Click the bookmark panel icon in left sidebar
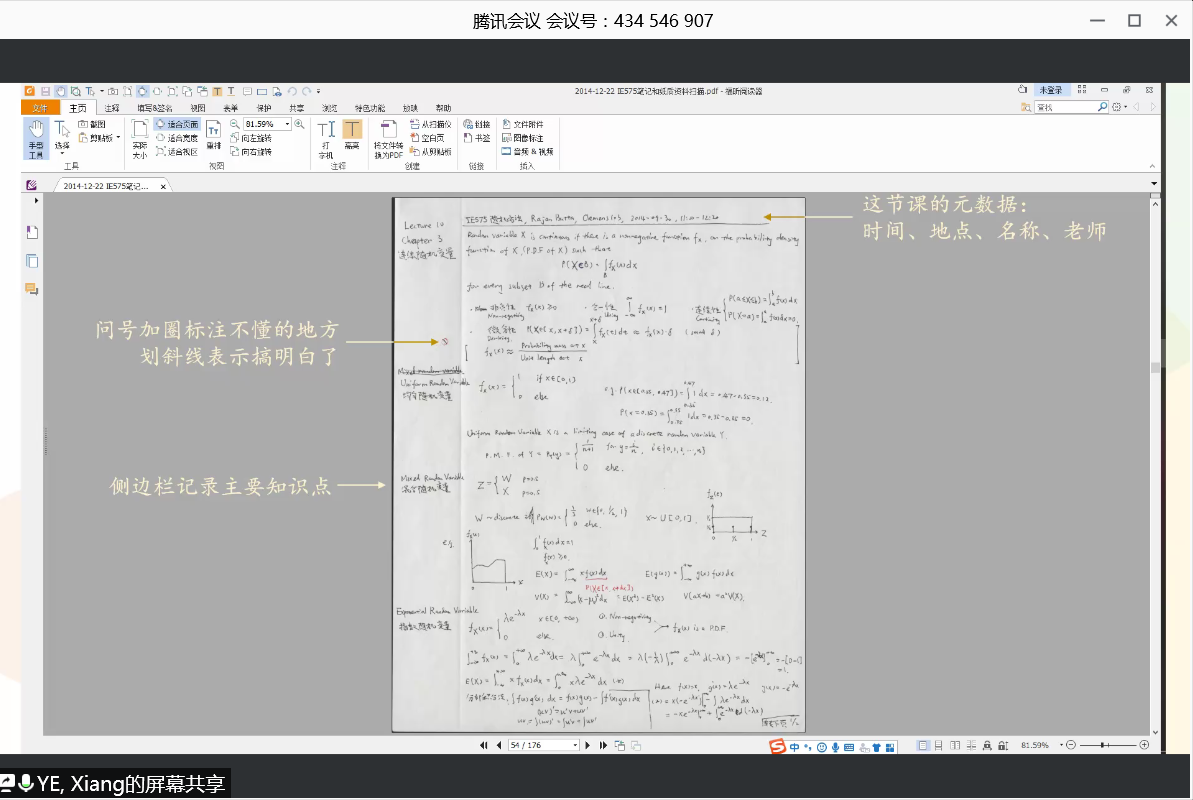The width and height of the screenshot is (1193, 800). point(32,232)
